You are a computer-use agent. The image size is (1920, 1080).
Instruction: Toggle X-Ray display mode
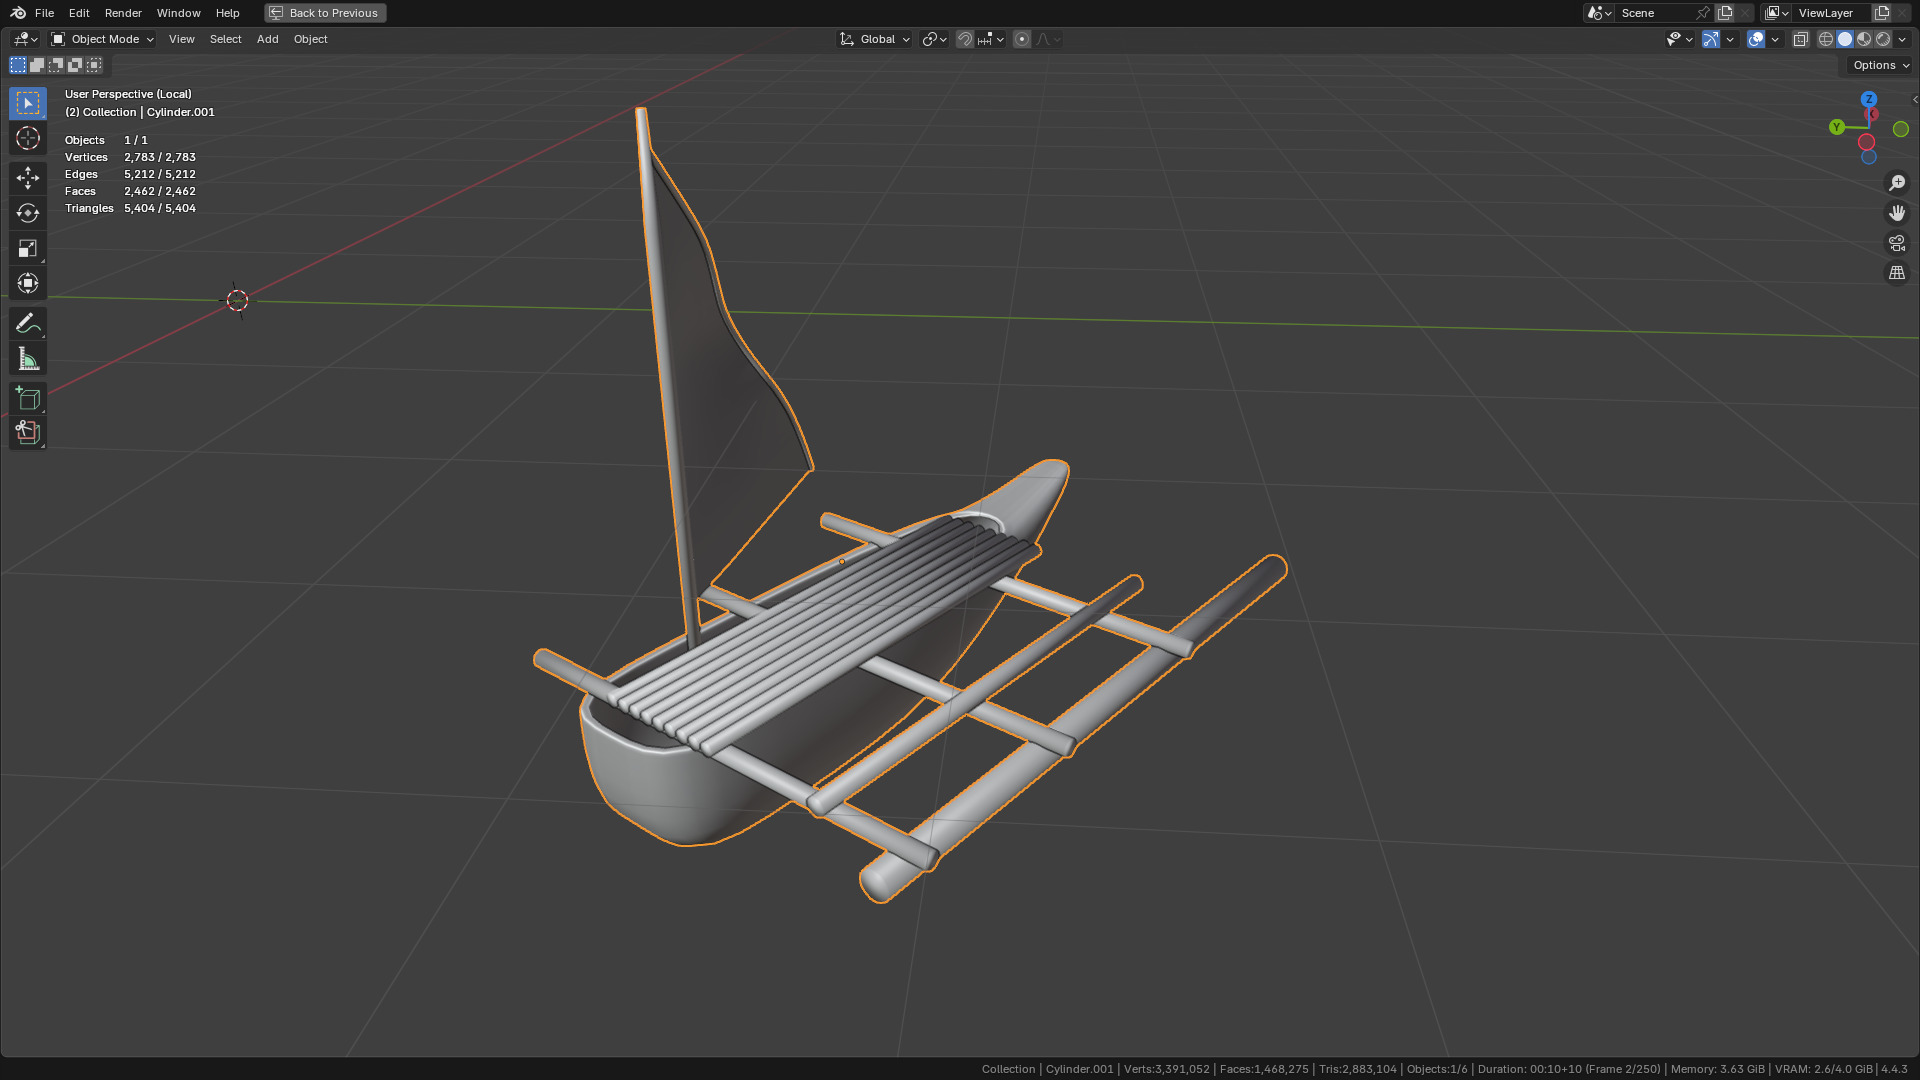[1800, 39]
